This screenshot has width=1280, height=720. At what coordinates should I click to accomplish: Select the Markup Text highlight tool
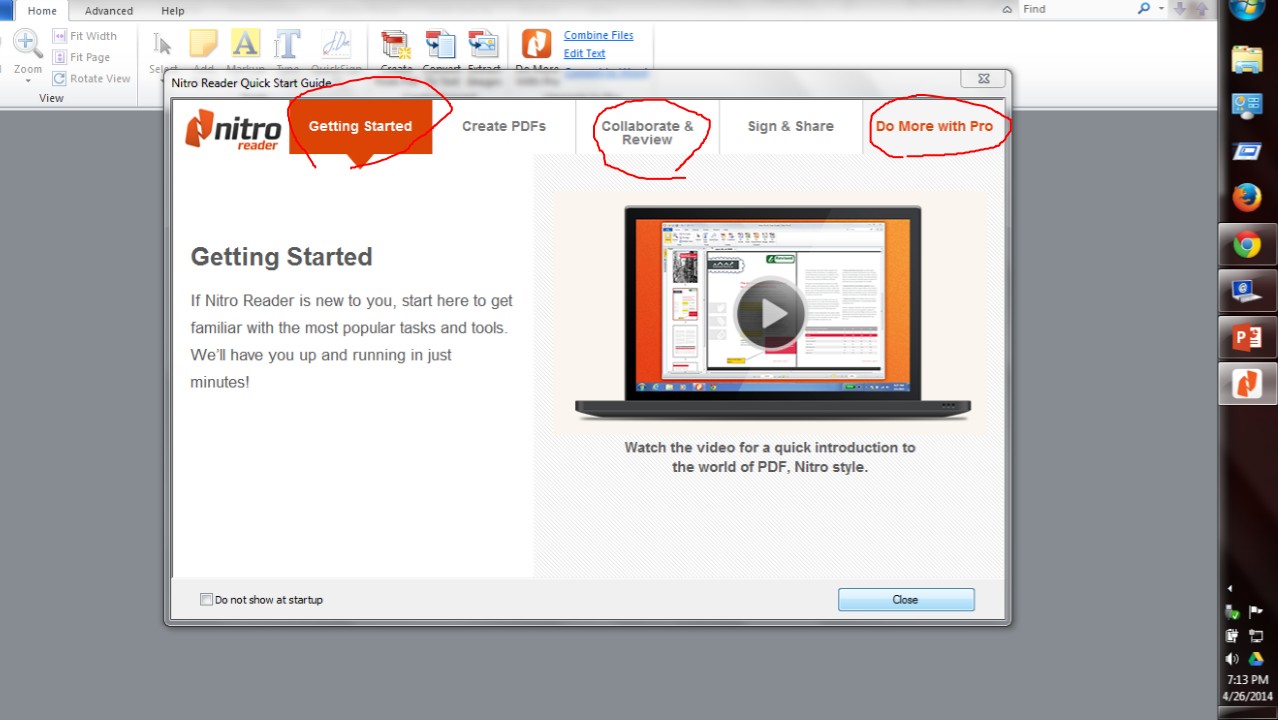pos(245,45)
